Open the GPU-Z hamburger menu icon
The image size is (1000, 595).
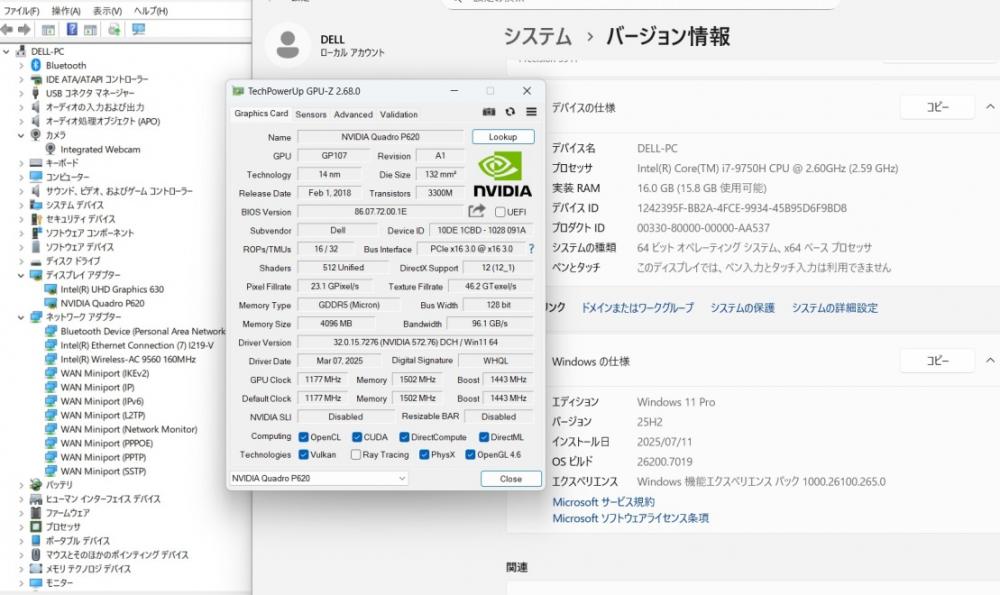(531, 112)
